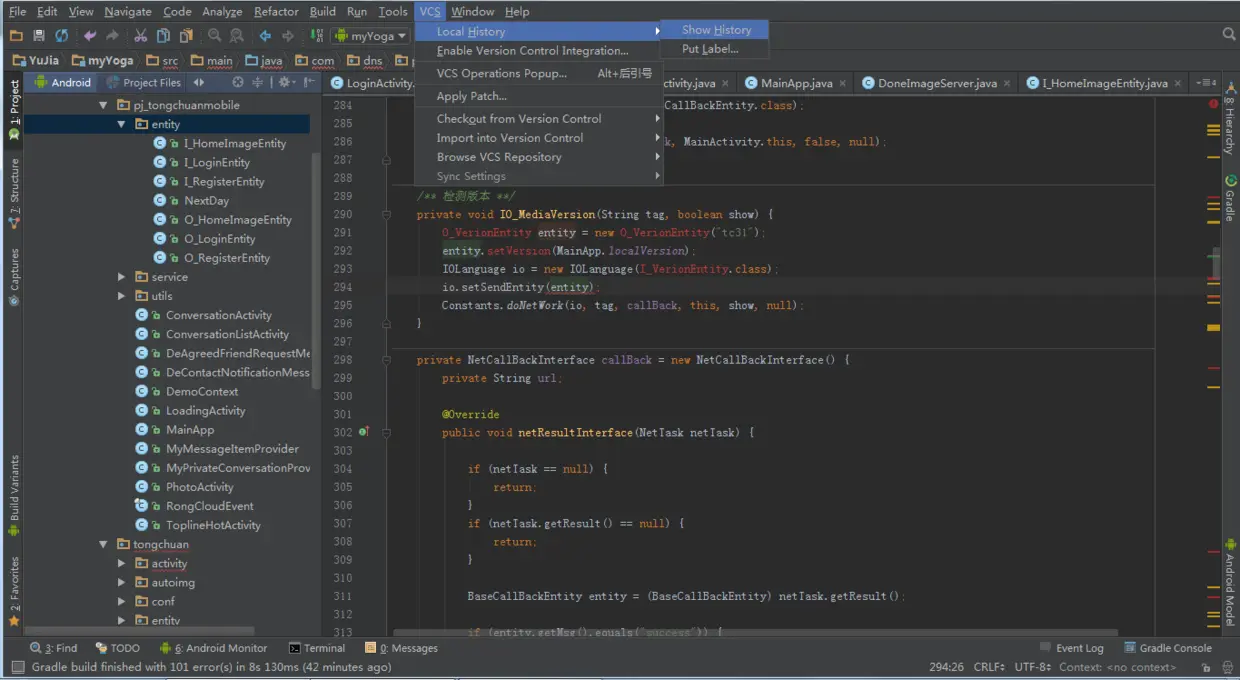Click the Undo arrow in toolbar

click(90, 36)
